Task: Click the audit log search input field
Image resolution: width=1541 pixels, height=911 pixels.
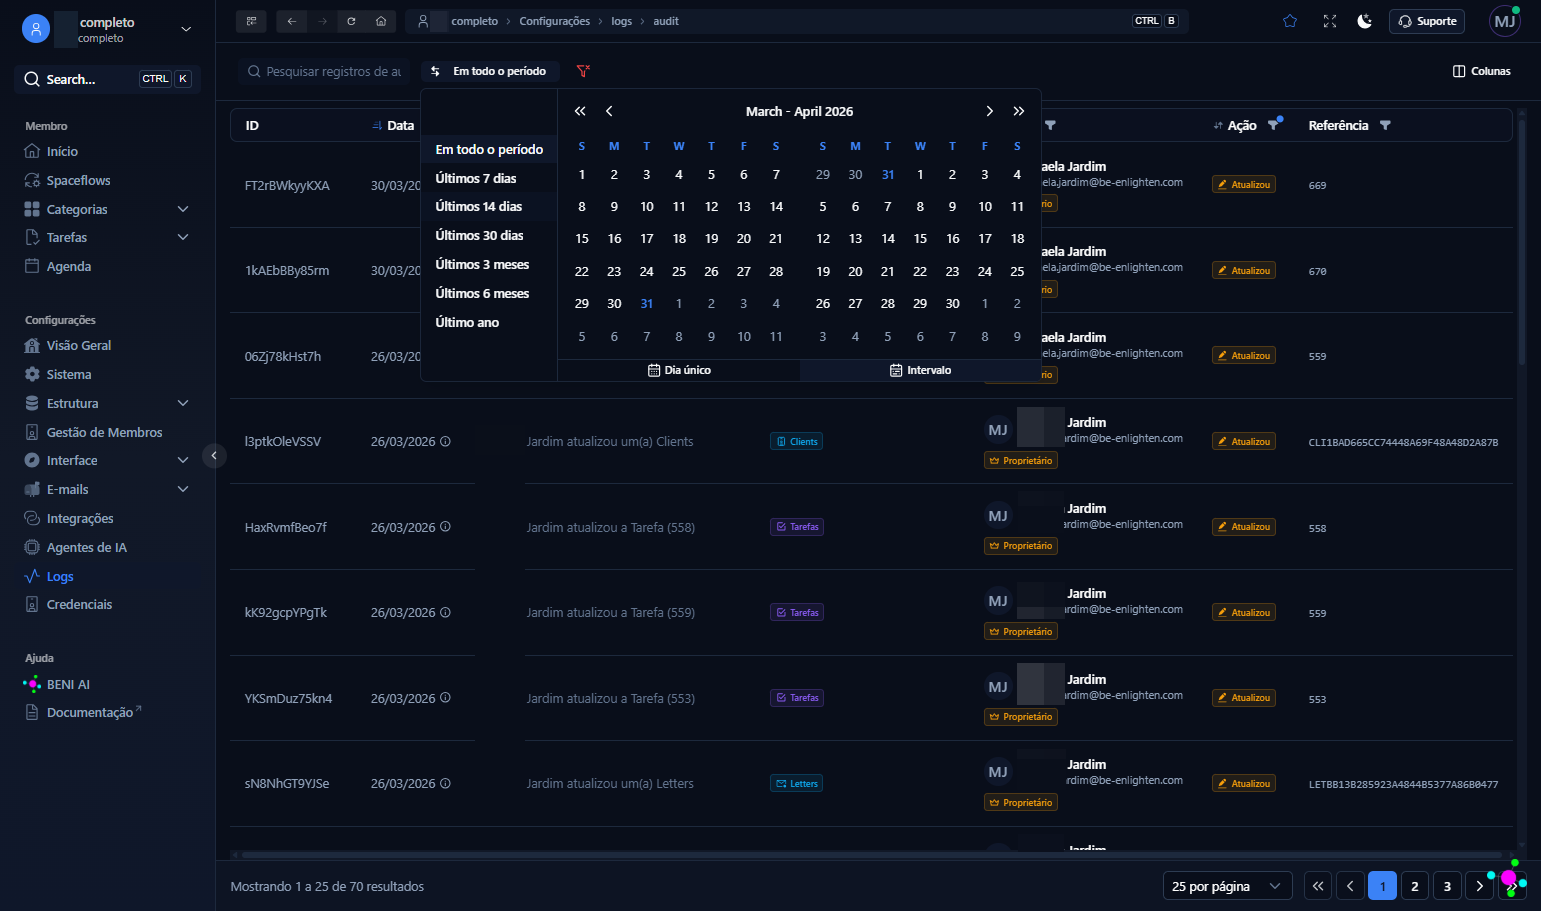Action: pyautogui.click(x=325, y=71)
